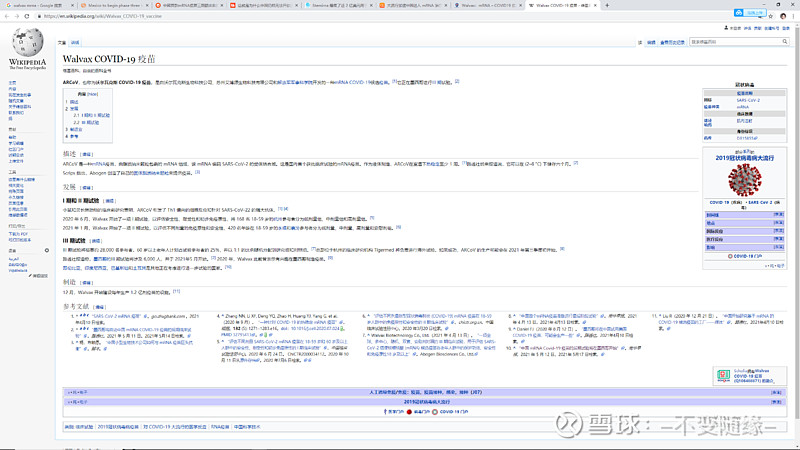The height and width of the screenshot is (450, 800).
Task: Switch to the 'Walvax: mRNA - COVID19' tab
Action: (488, 5)
